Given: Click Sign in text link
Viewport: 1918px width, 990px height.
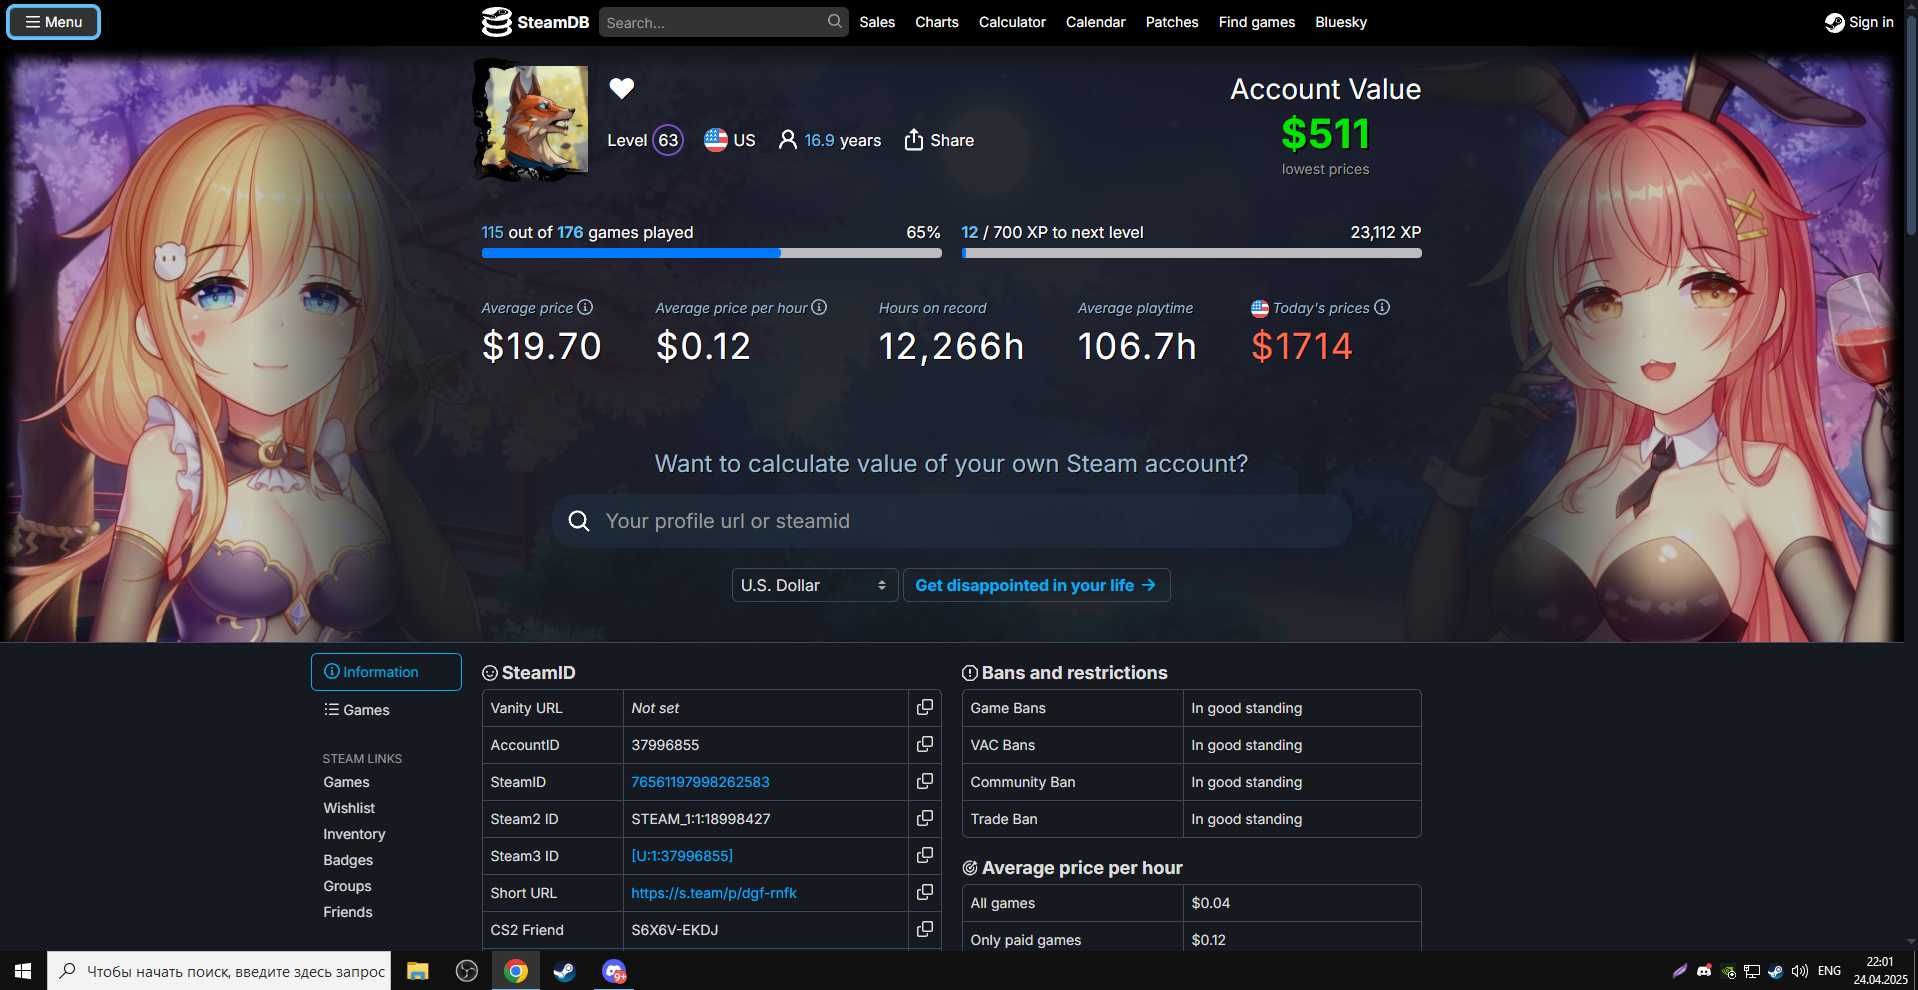Looking at the screenshot, I should pyautogui.click(x=1871, y=22).
